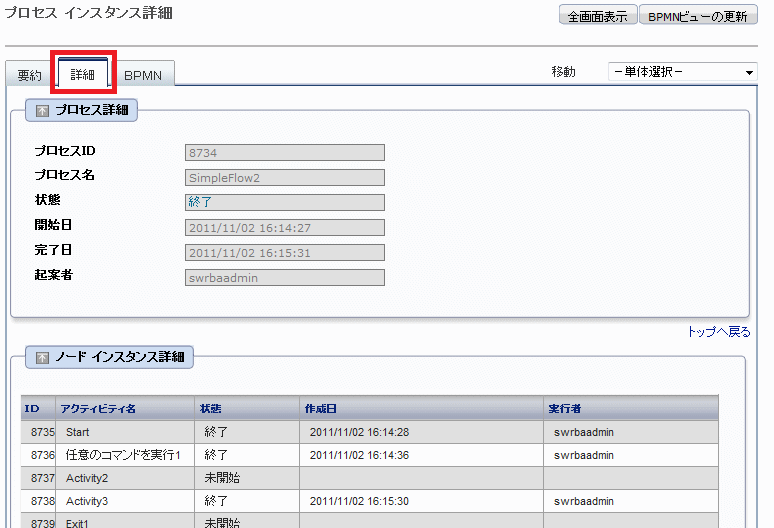Select the Activity3 row in table

(x=87, y=501)
